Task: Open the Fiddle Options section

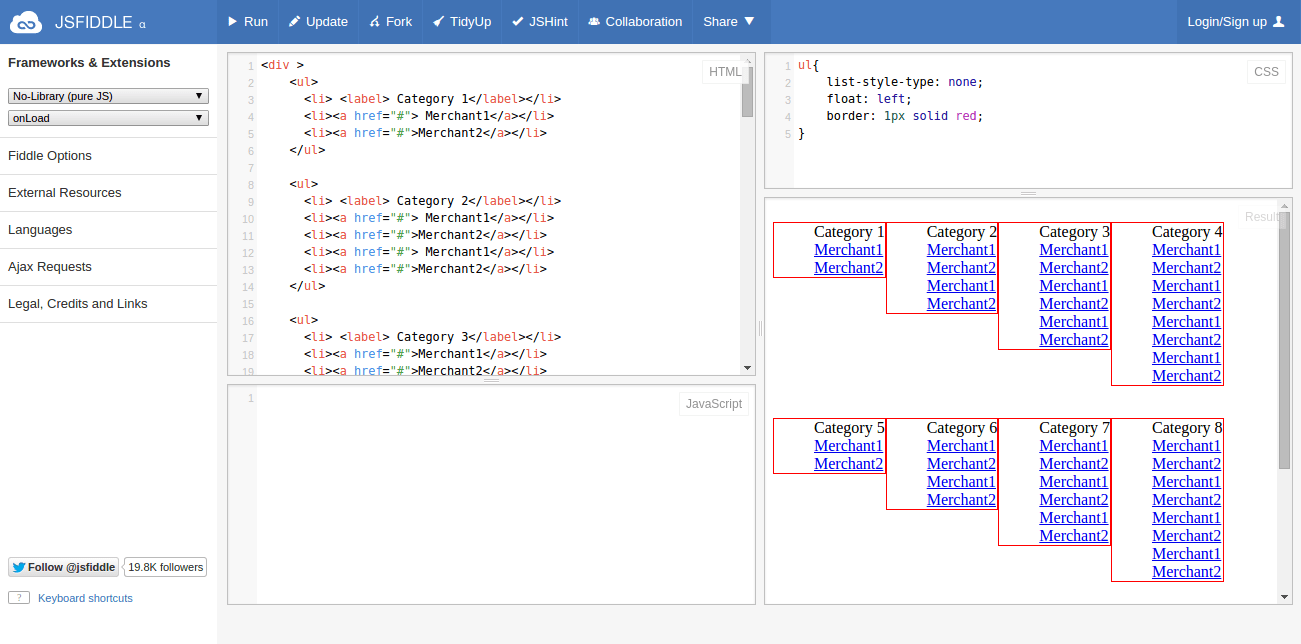Action: click(49, 155)
